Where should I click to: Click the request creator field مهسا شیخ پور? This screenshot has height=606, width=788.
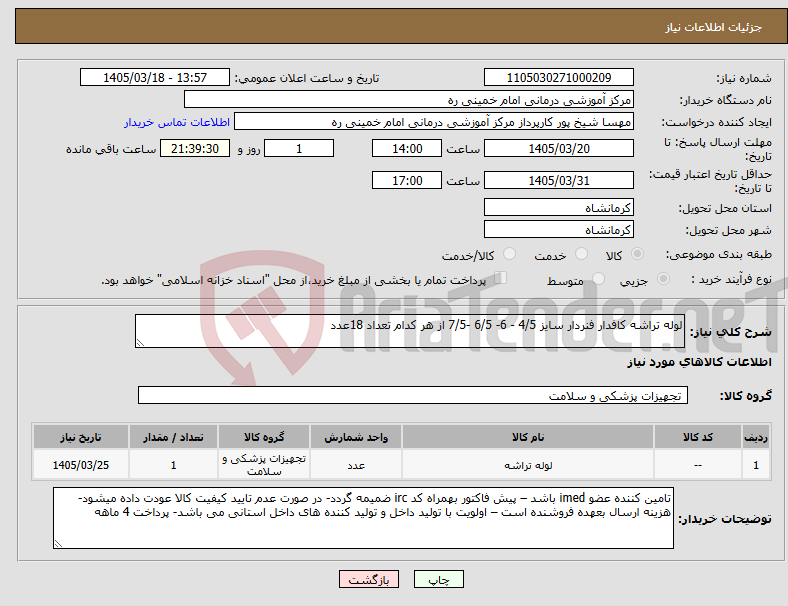point(434,122)
